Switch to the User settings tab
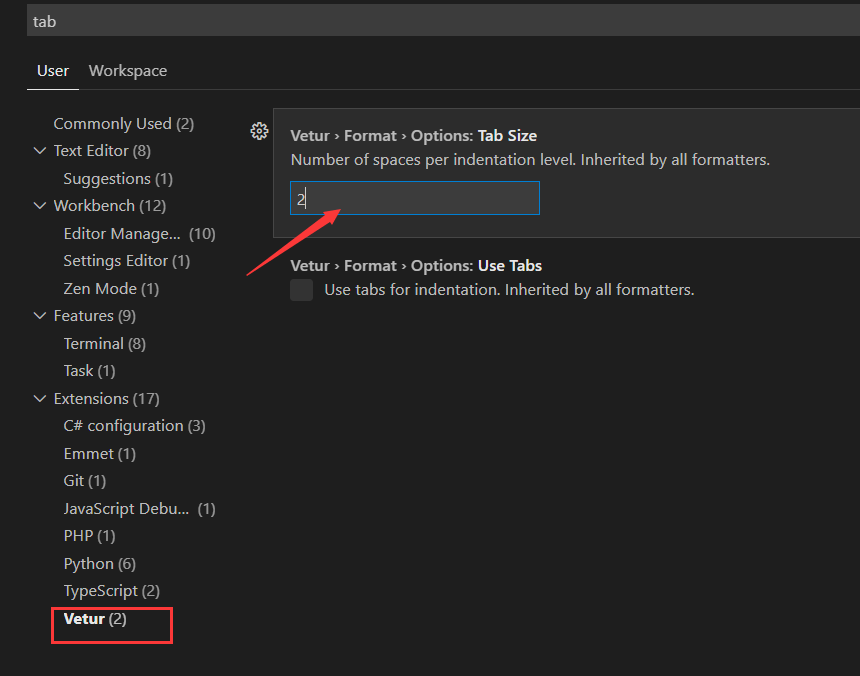 tap(52, 71)
